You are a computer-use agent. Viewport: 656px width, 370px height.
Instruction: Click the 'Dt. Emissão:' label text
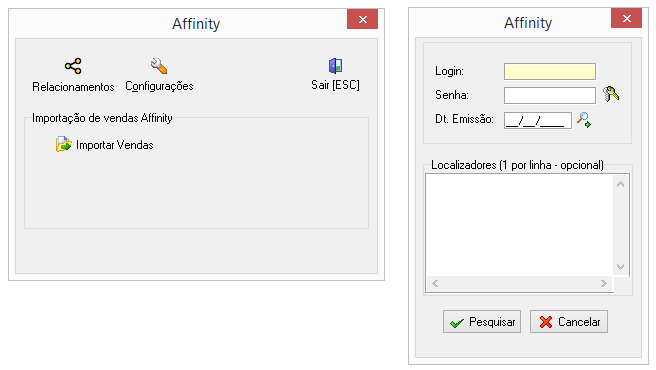464,119
